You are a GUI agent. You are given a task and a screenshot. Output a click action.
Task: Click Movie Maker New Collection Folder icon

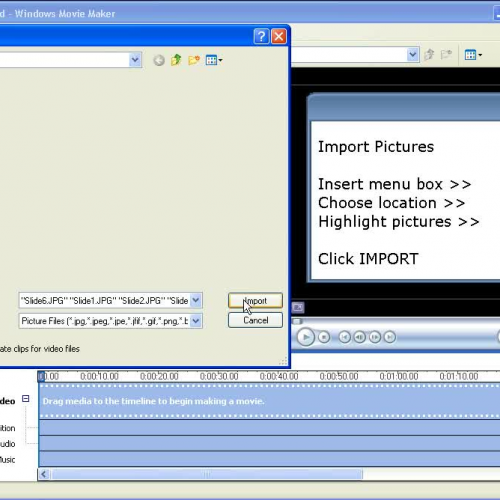[446, 54]
